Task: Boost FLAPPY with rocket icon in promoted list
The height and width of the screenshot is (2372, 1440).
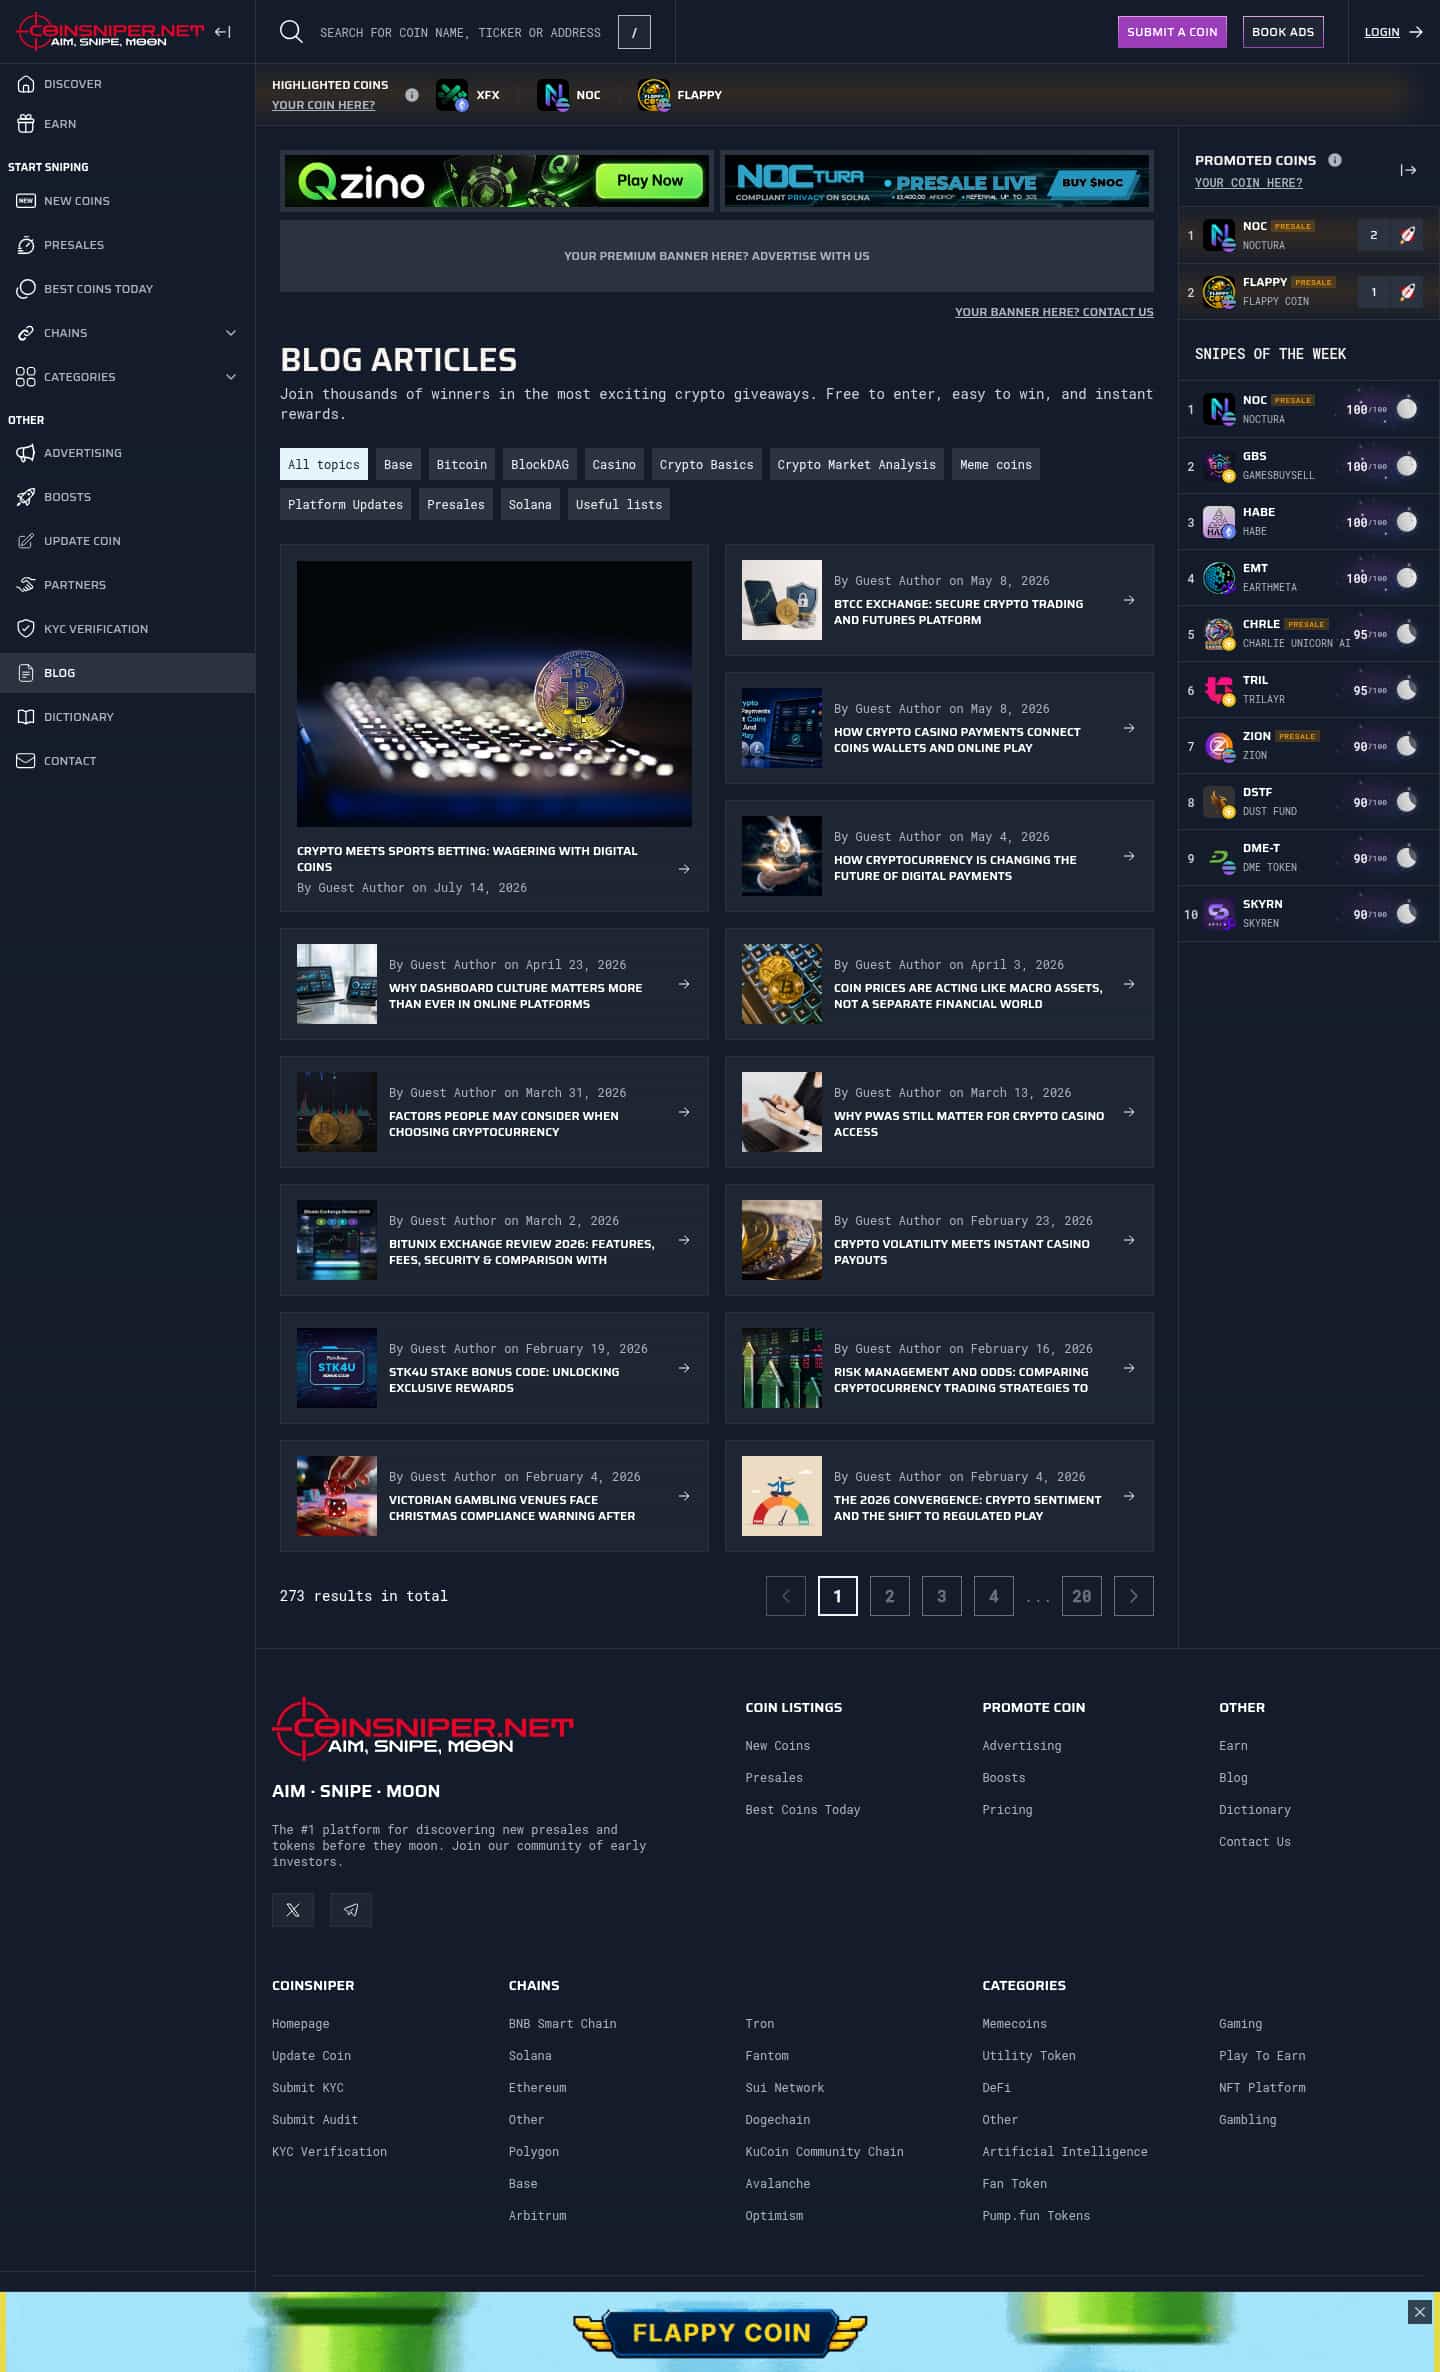Action: click(1407, 292)
